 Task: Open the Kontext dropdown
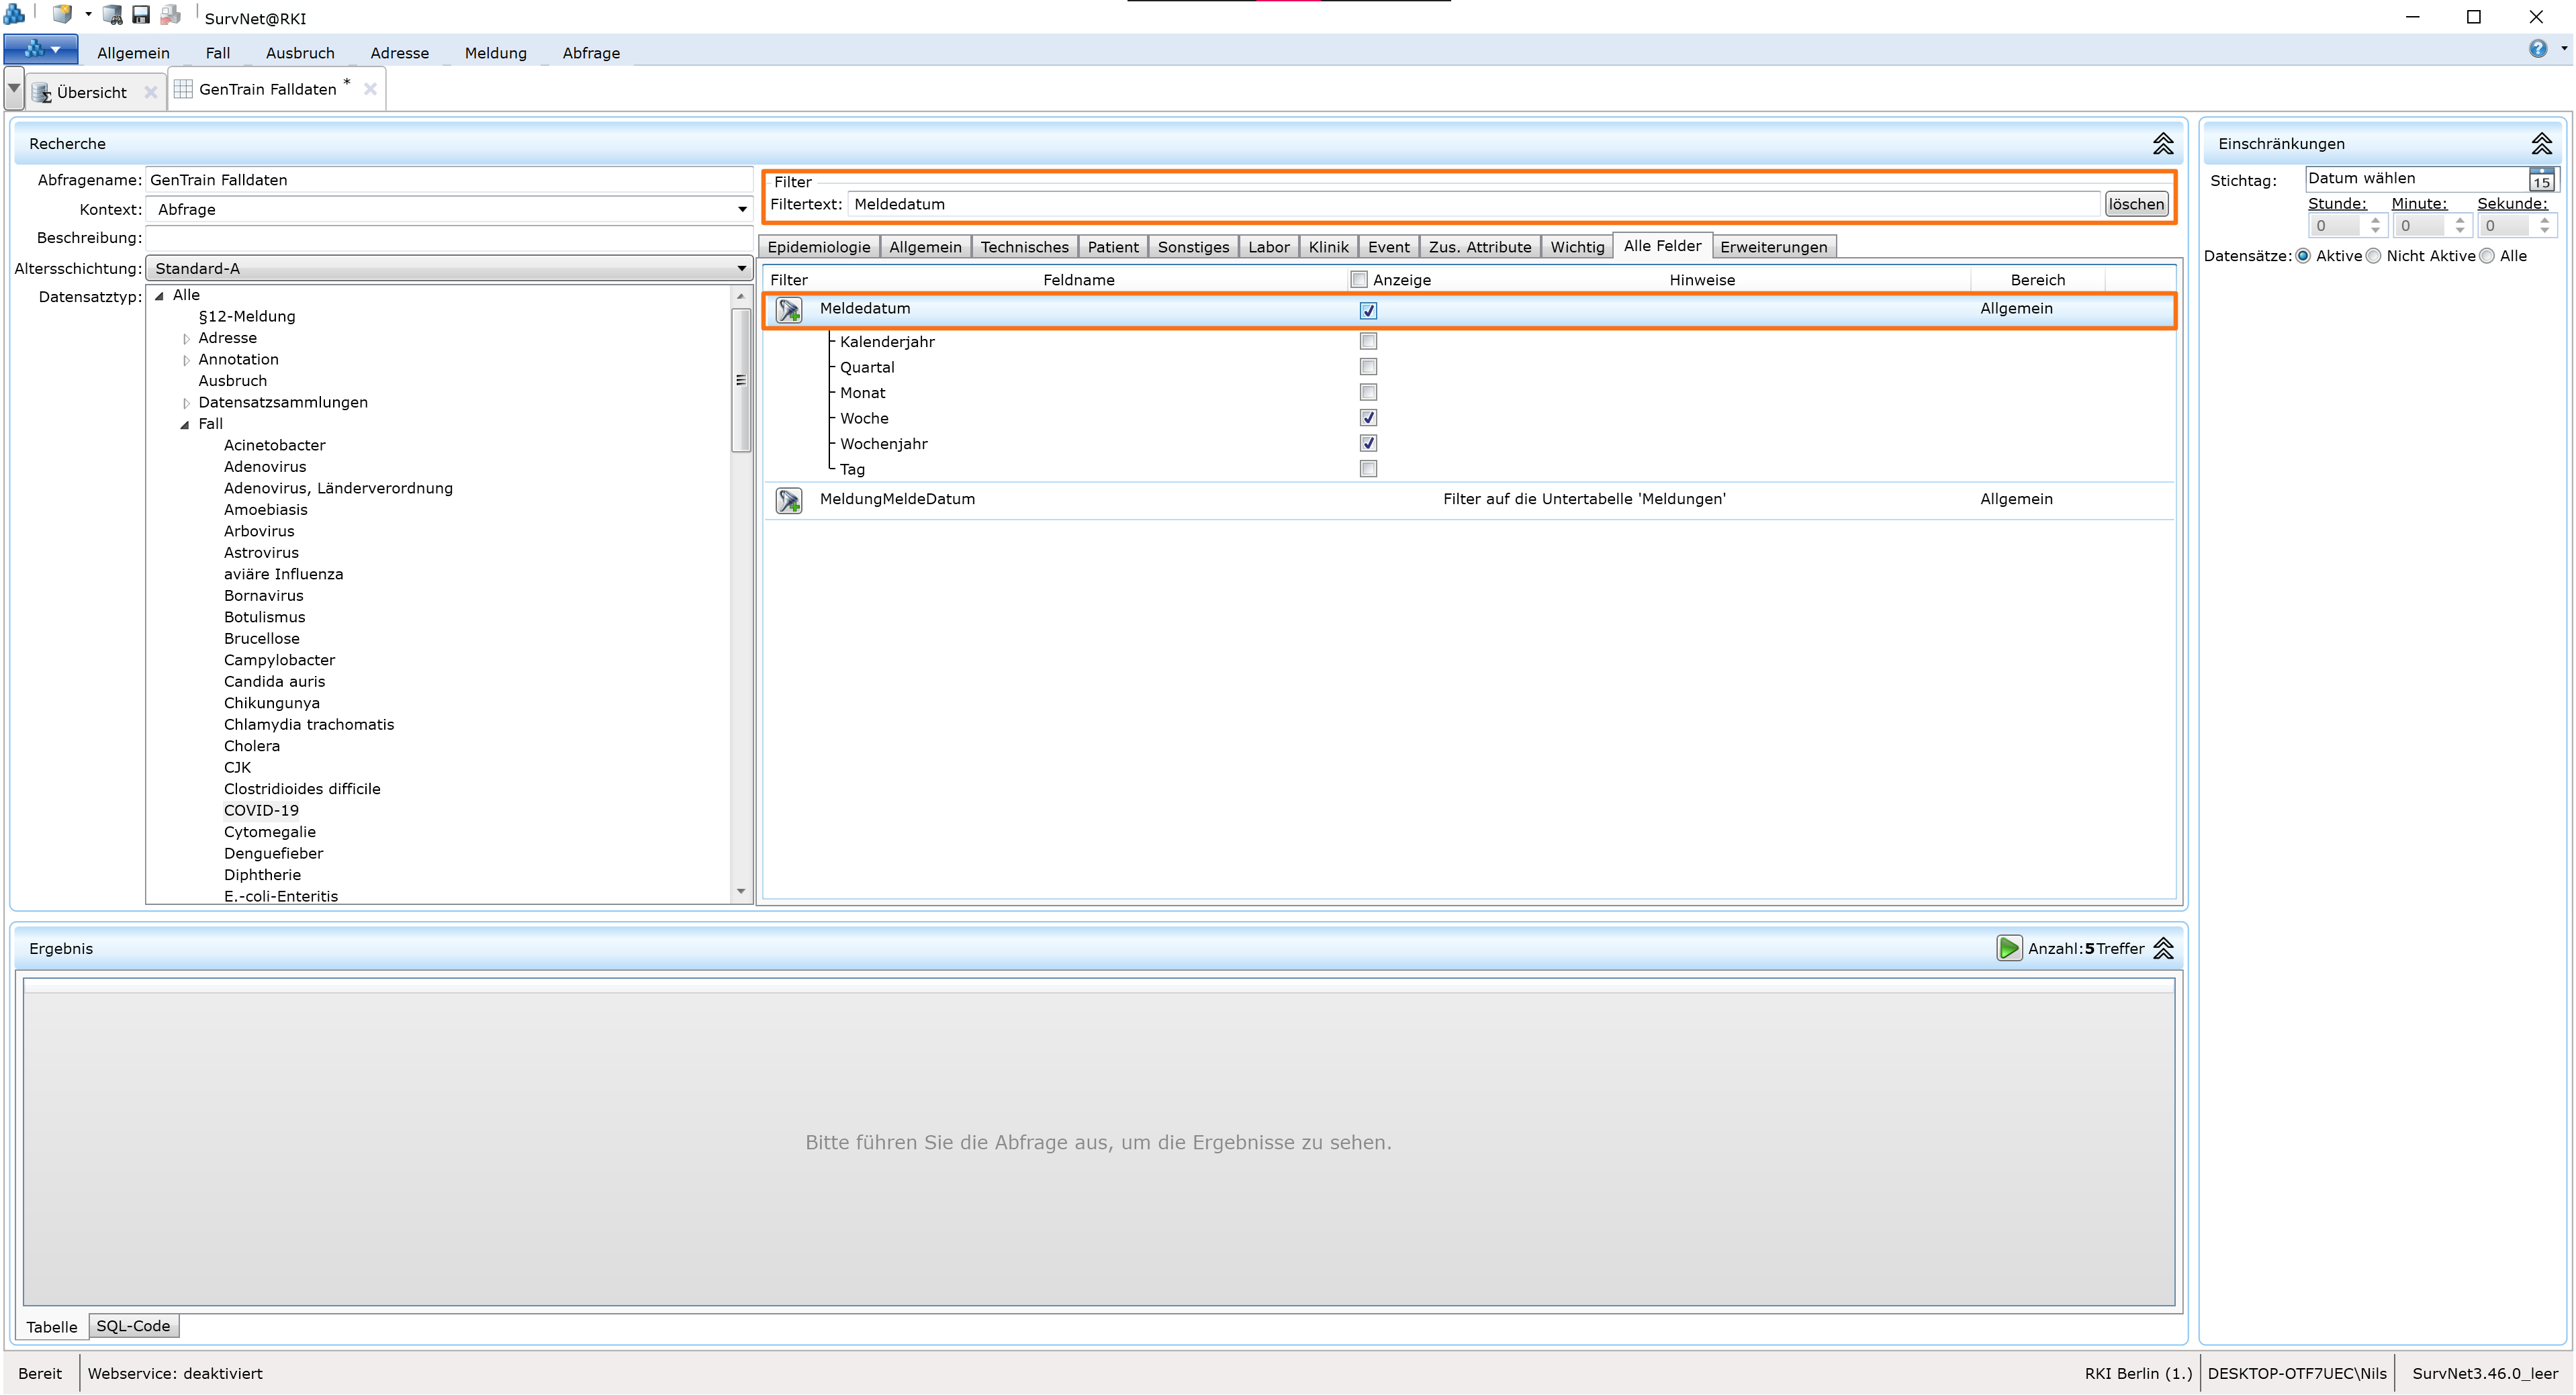tap(741, 209)
